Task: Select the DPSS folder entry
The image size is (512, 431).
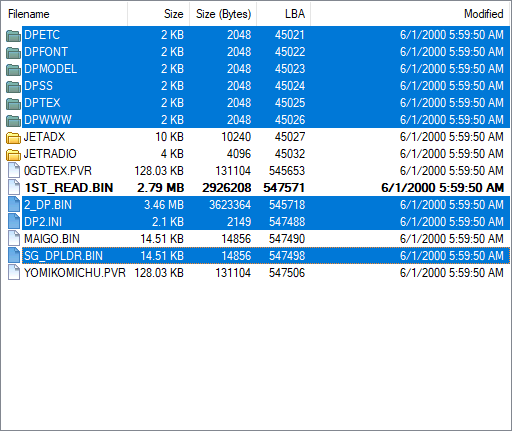Action: (x=266, y=86)
